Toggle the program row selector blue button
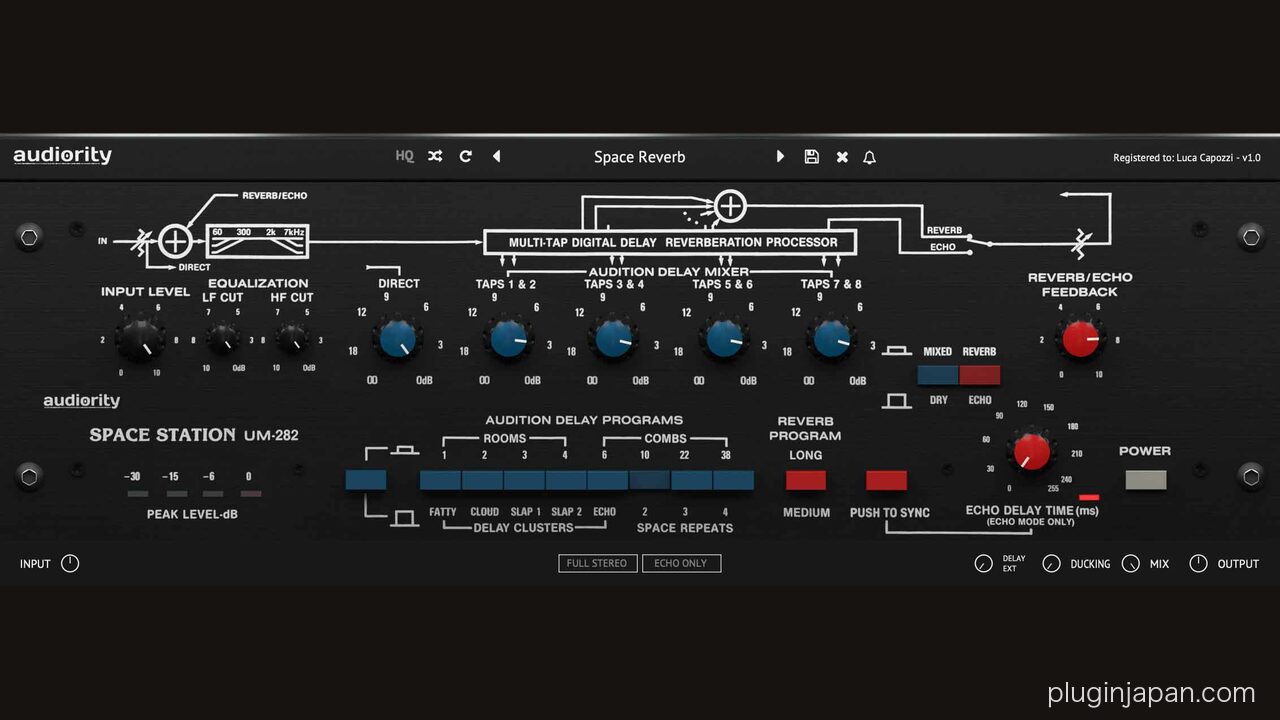Screen dimensions: 1280x720 coord(366,480)
